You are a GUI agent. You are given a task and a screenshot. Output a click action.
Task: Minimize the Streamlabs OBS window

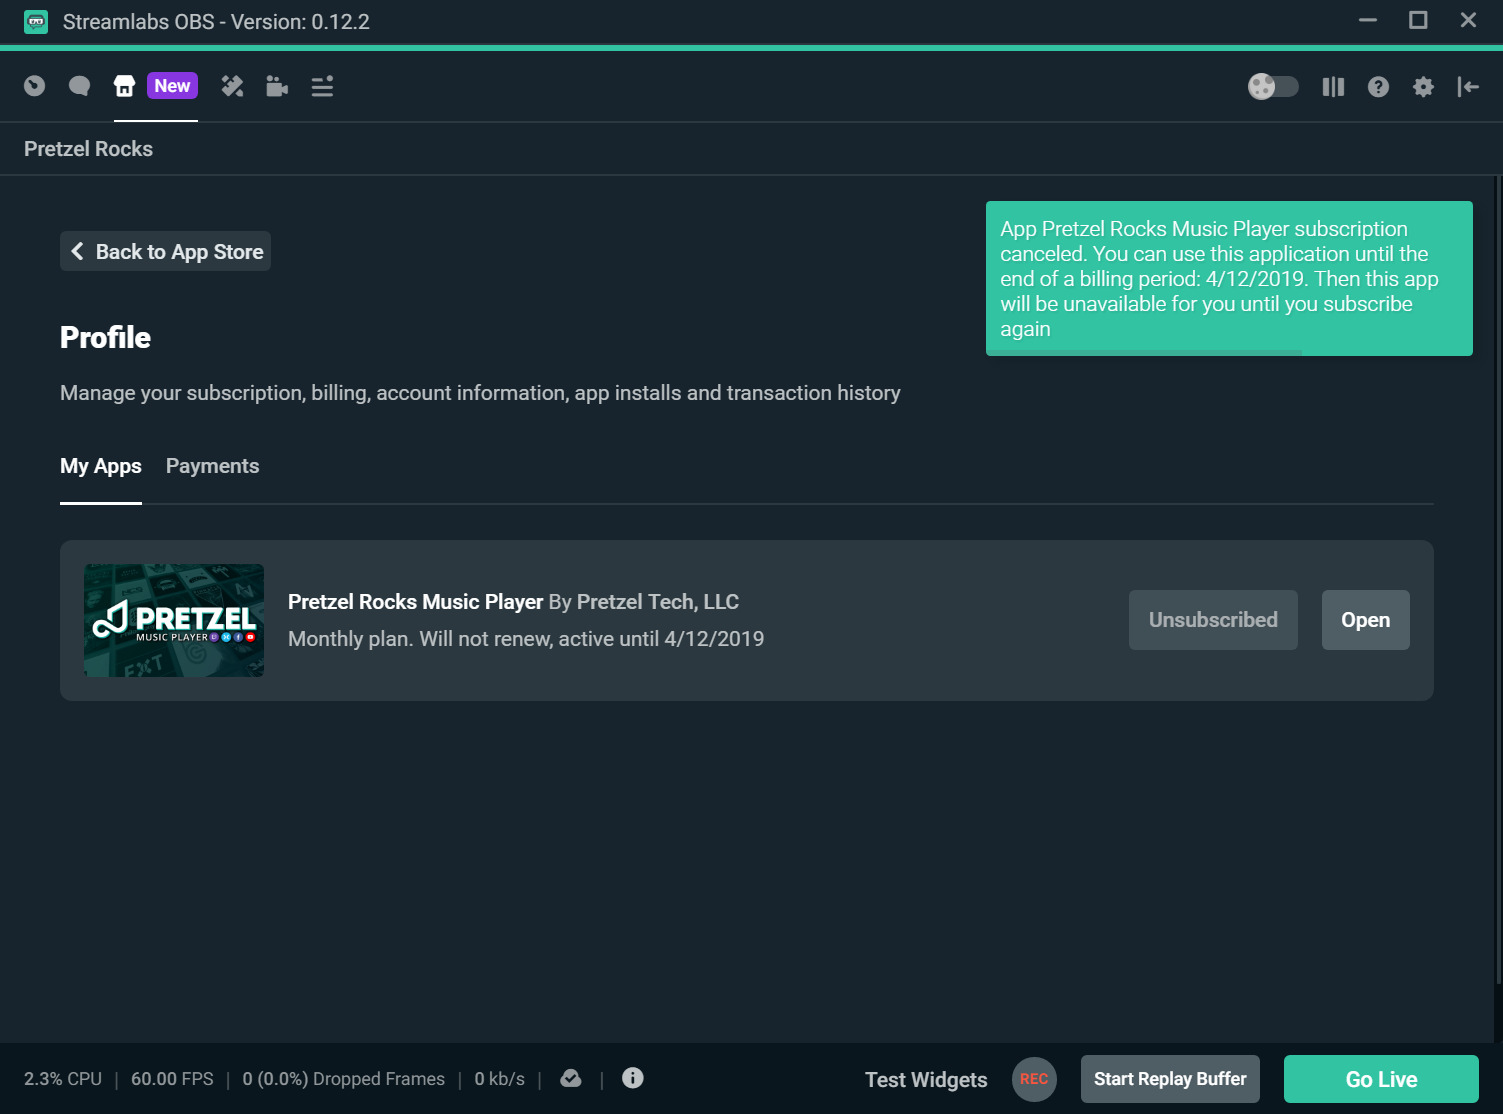[x=1368, y=20]
